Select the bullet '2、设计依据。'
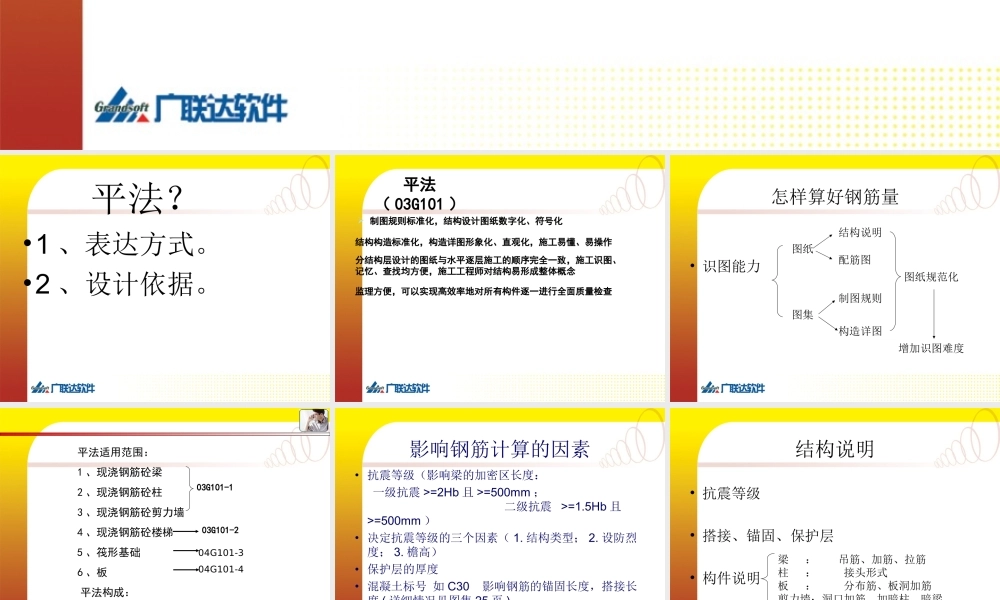This screenshot has height=600, width=1000. pyautogui.click(x=115, y=284)
